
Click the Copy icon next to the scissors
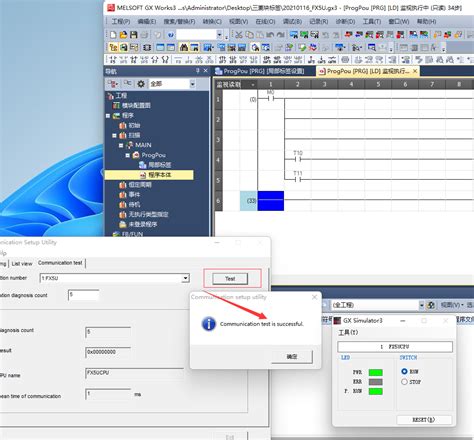click(x=249, y=35)
